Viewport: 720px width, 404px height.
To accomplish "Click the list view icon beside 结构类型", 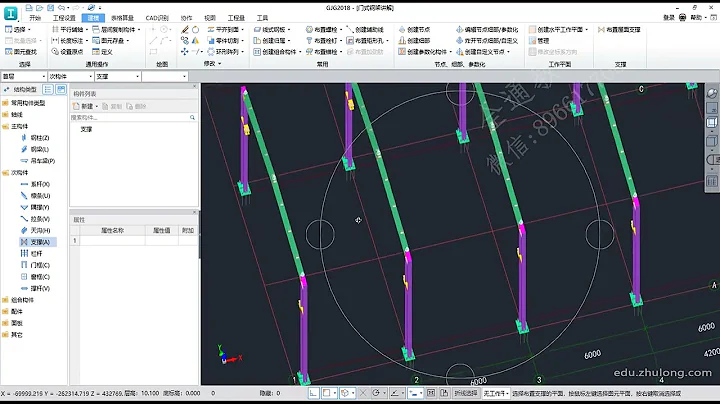I will [x=48, y=90].
